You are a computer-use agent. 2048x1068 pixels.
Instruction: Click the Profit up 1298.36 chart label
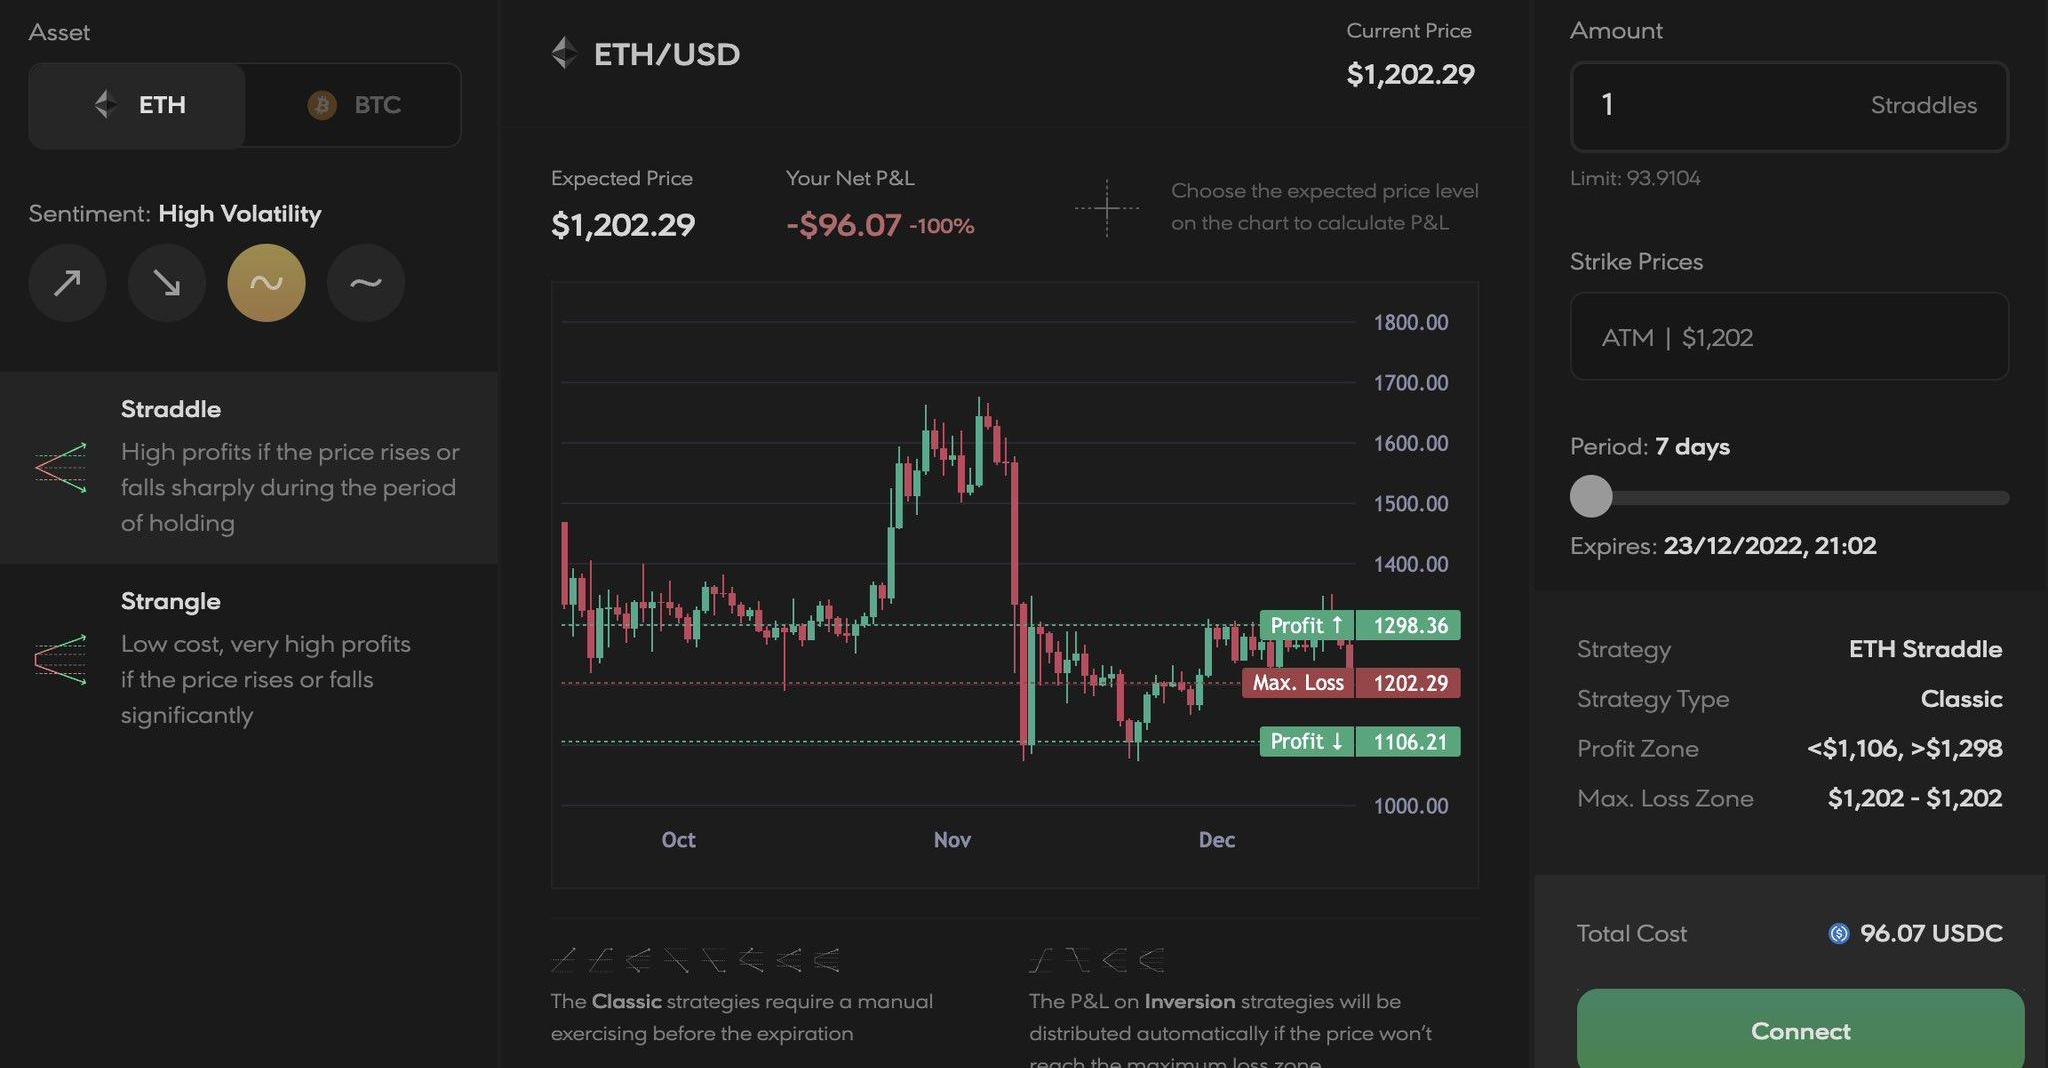point(1359,625)
